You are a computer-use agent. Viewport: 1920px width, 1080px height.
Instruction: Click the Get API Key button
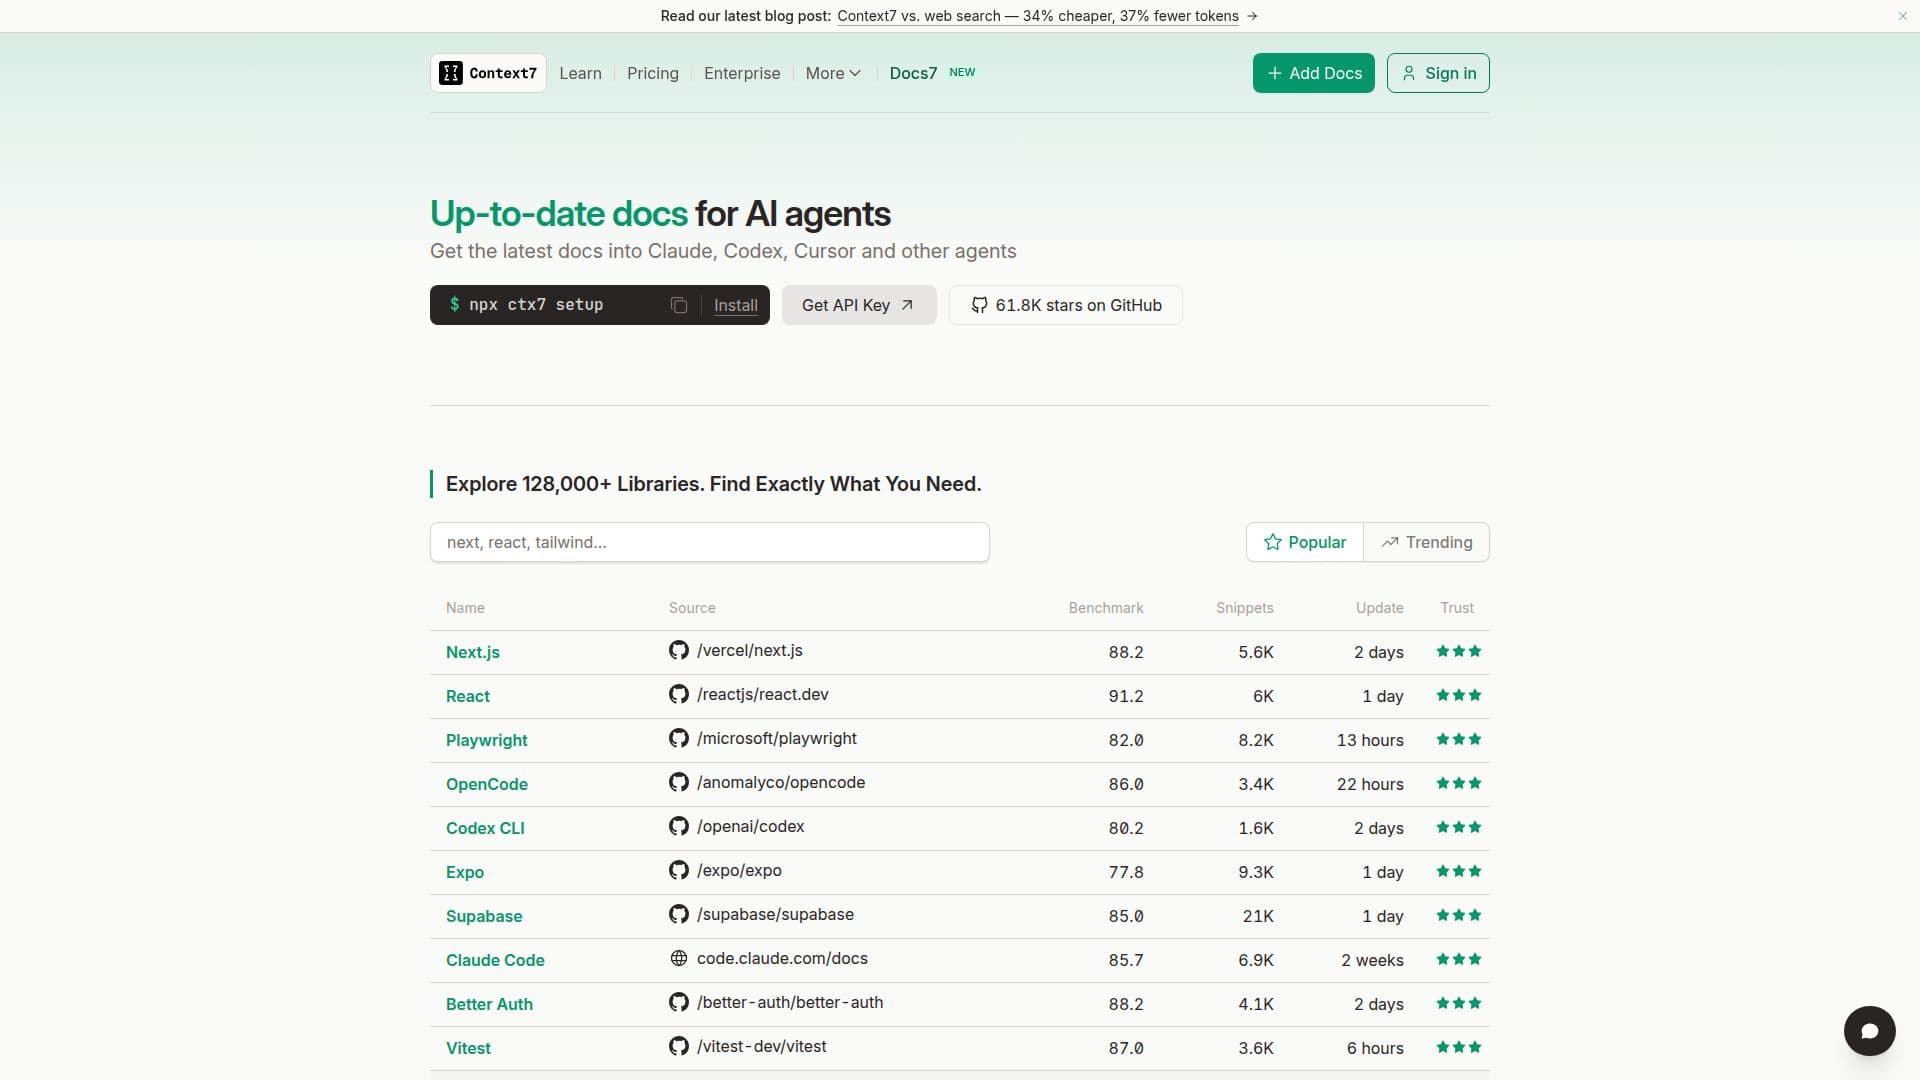(859, 305)
